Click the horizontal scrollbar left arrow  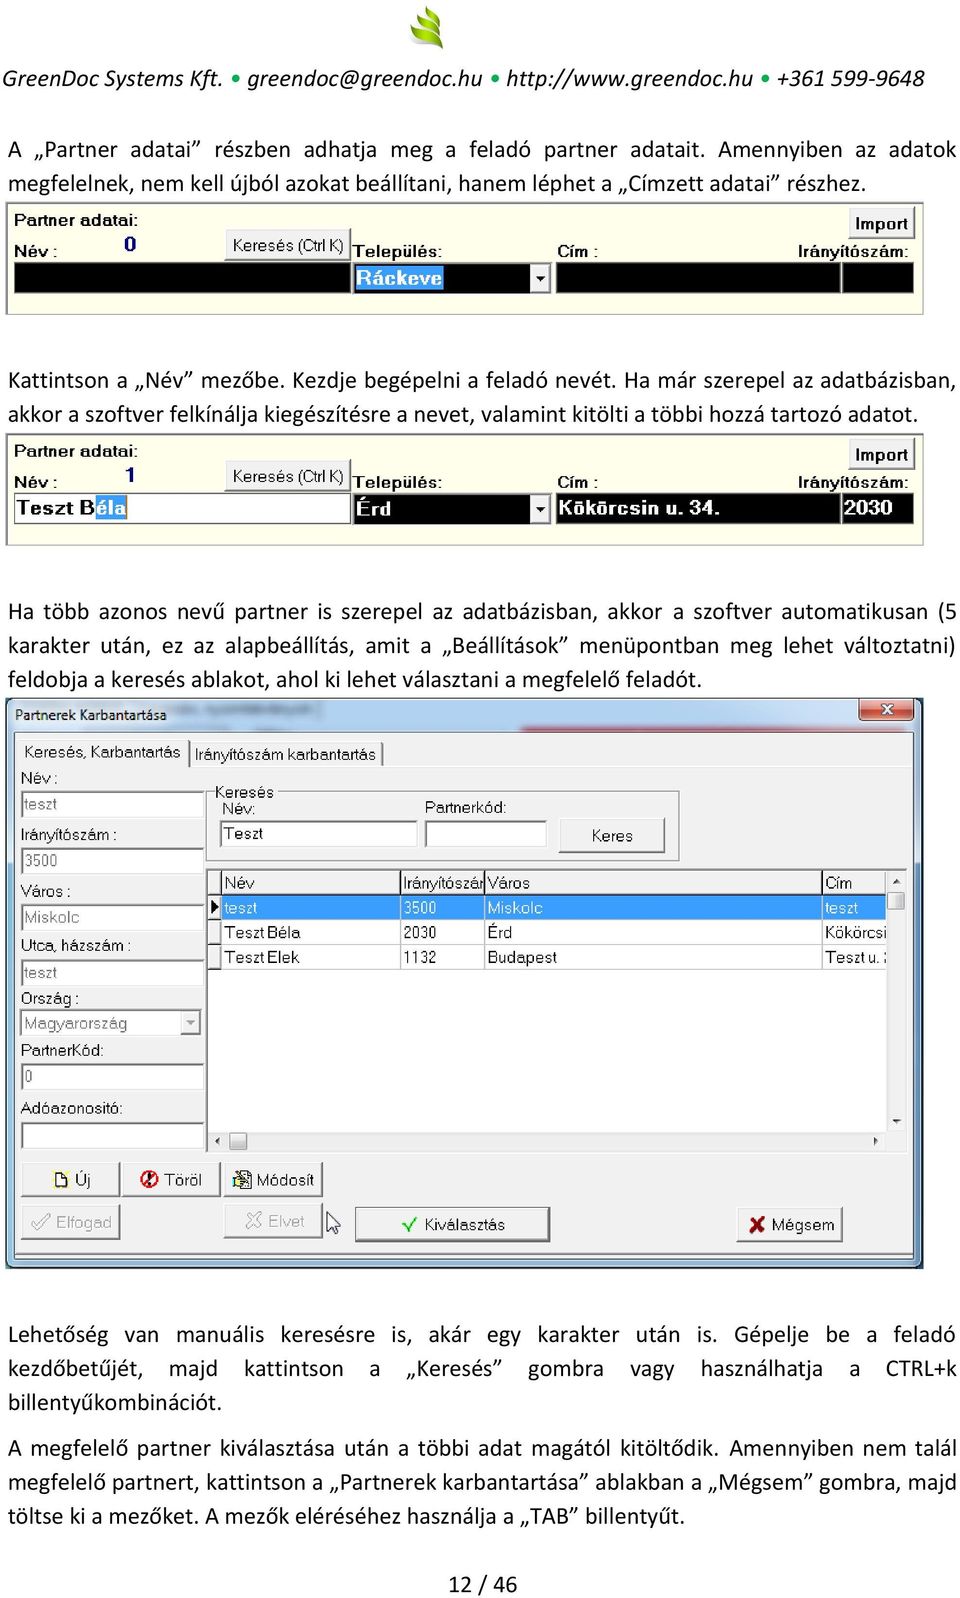[218, 1141]
